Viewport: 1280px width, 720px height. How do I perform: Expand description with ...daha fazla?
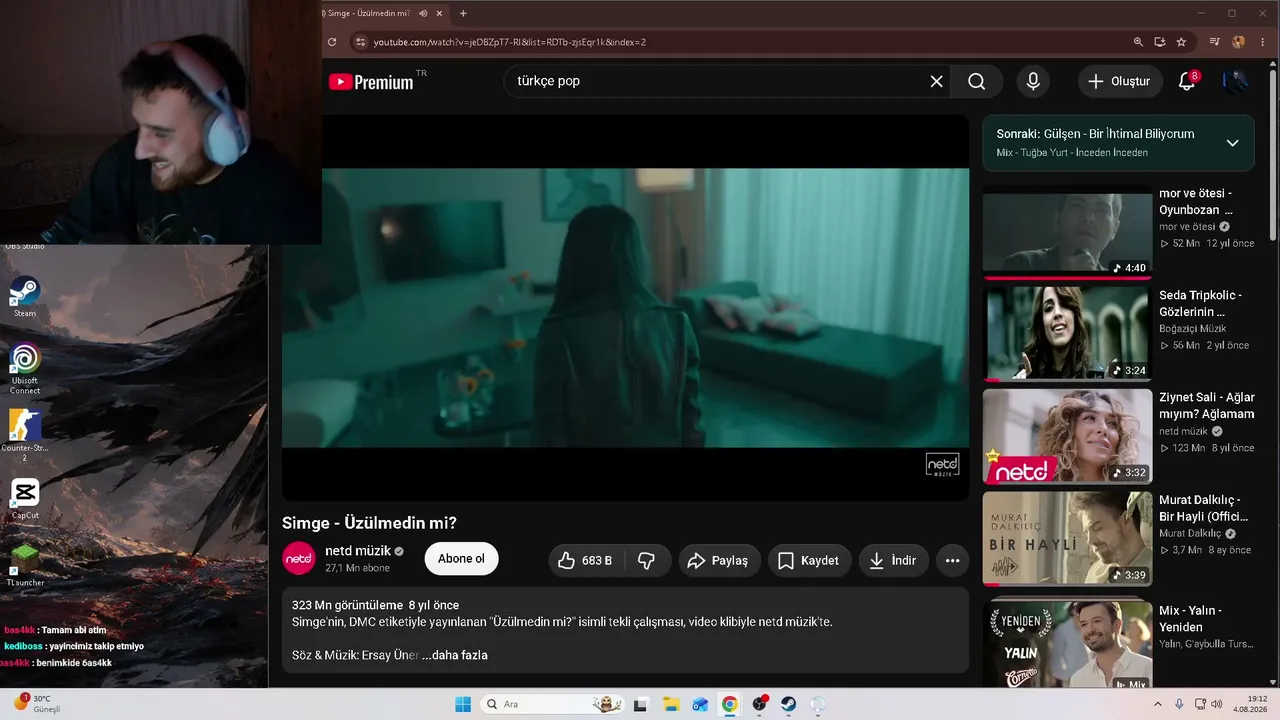[x=454, y=655]
